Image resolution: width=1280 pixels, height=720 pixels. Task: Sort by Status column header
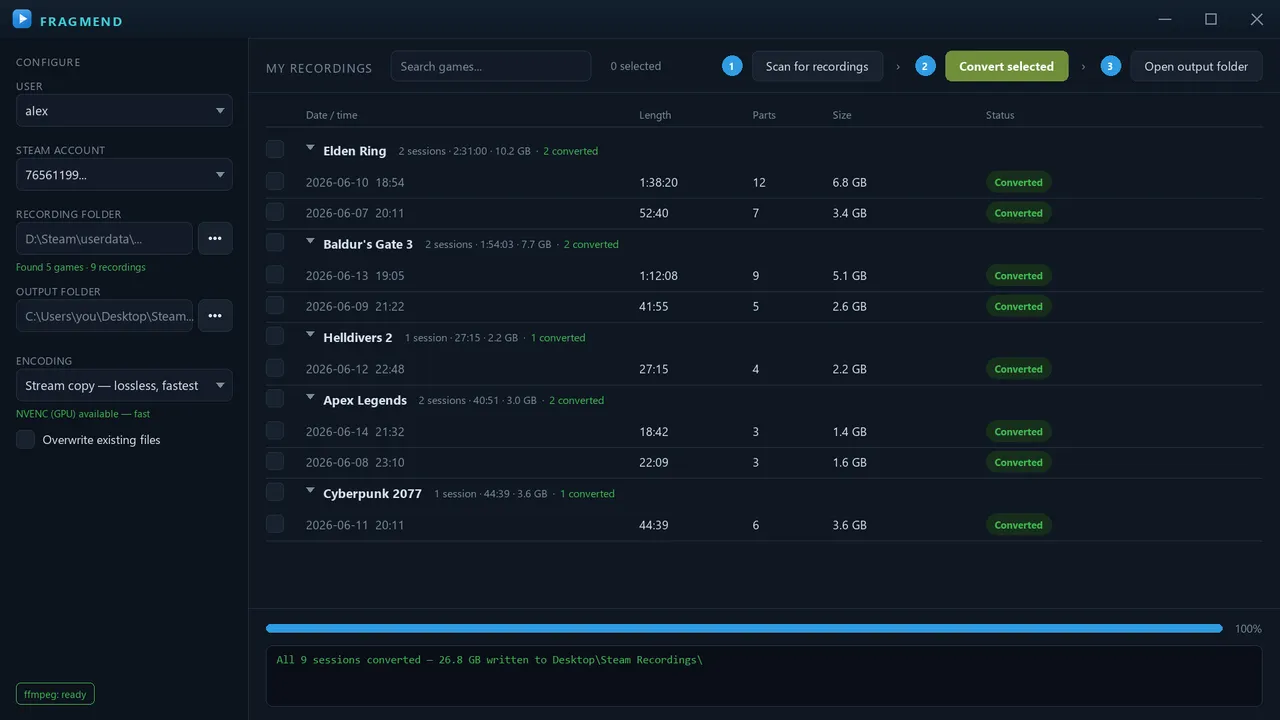click(1000, 115)
